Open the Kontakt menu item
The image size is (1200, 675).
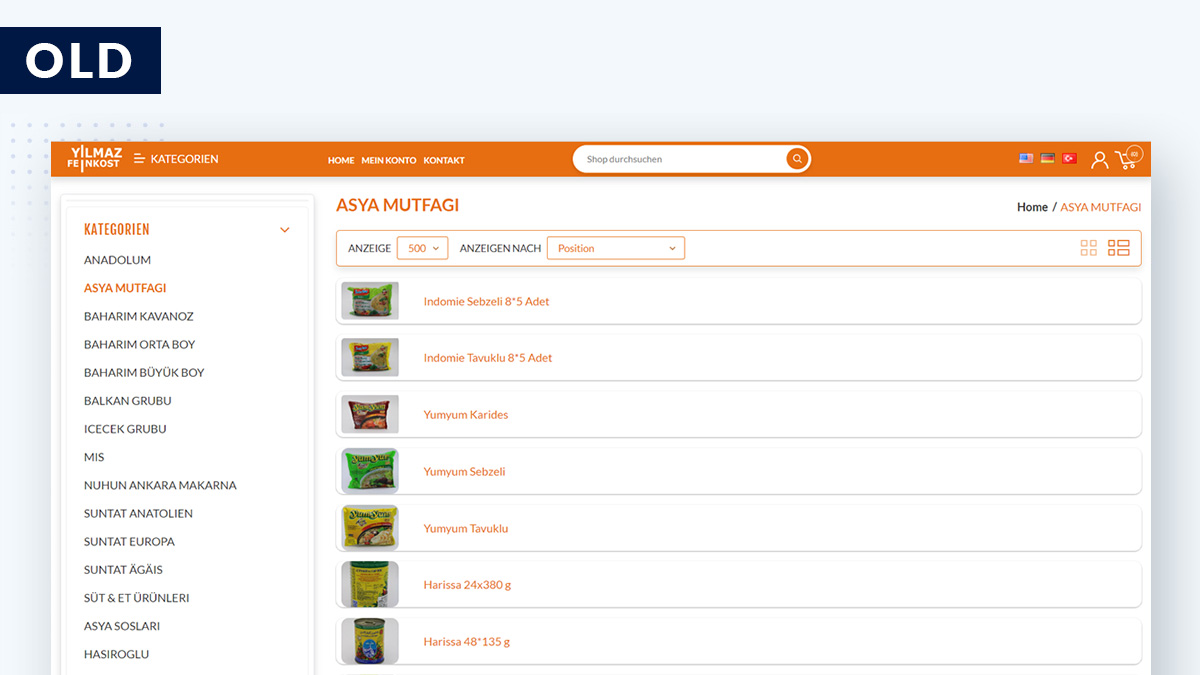click(444, 160)
